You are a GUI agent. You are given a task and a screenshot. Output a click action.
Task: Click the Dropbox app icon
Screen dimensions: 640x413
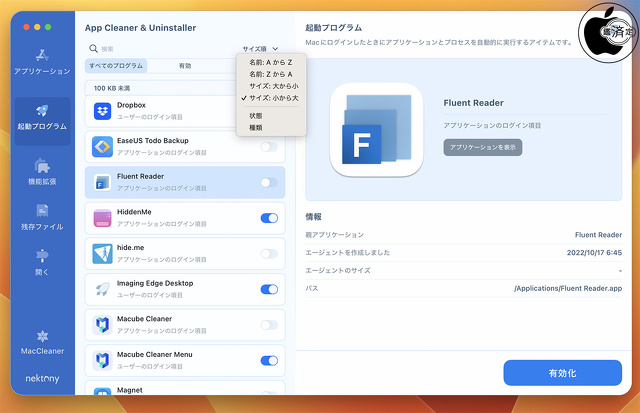[x=102, y=111]
